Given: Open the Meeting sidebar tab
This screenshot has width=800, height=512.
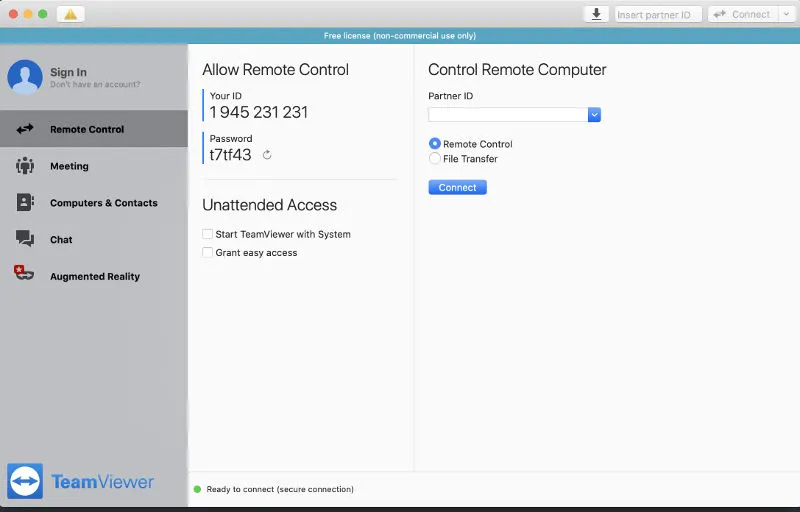Looking at the screenshot, I should (94, 166).
